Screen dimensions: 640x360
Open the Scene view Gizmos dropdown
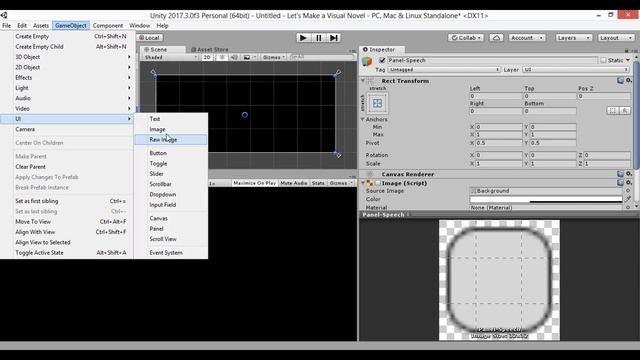pyautogui.click(x=273, y=57)
